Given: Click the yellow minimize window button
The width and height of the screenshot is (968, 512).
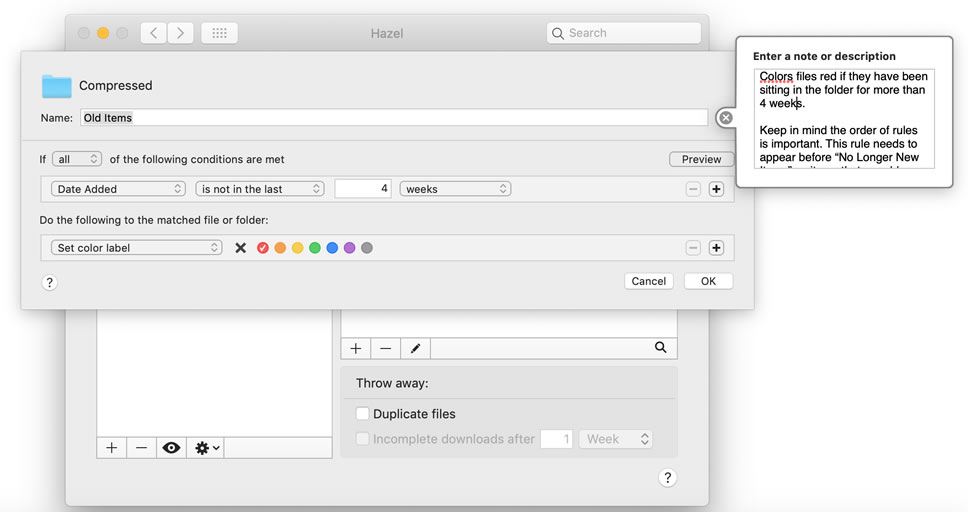Looking at the screenshot, I should click(103, 33).
